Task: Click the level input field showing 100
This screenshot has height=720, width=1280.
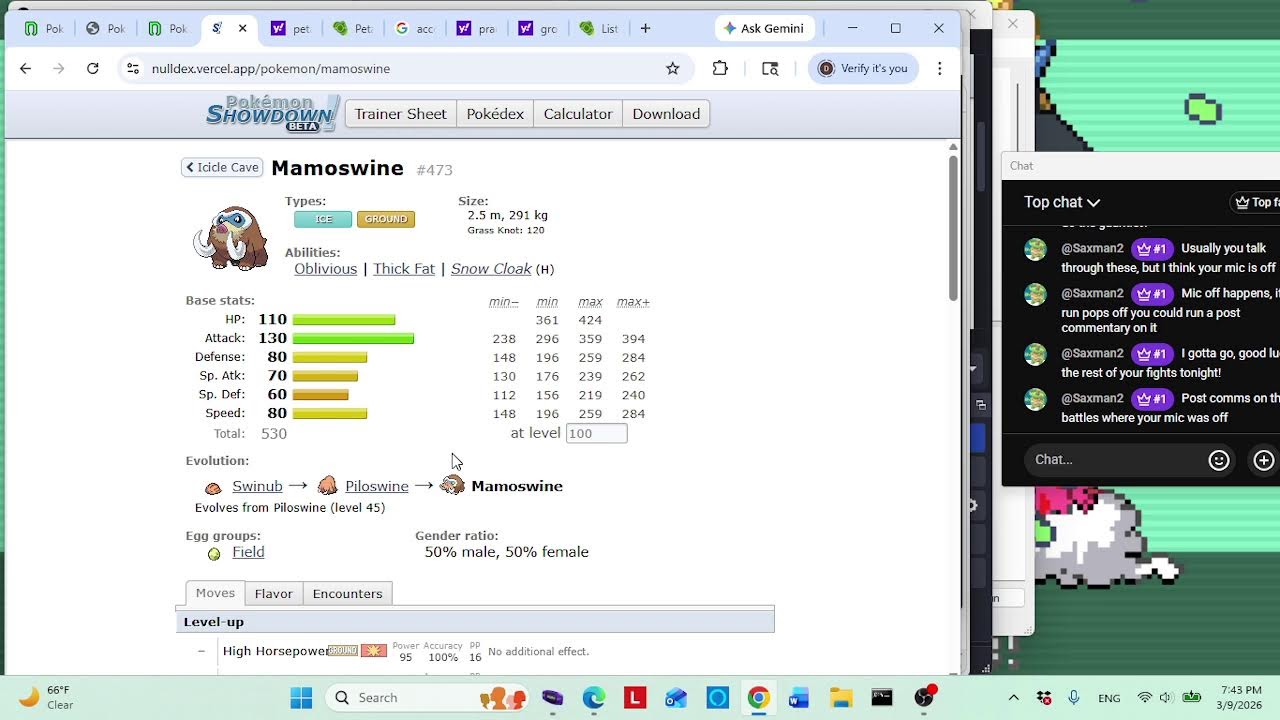Action: click(596, 433)
